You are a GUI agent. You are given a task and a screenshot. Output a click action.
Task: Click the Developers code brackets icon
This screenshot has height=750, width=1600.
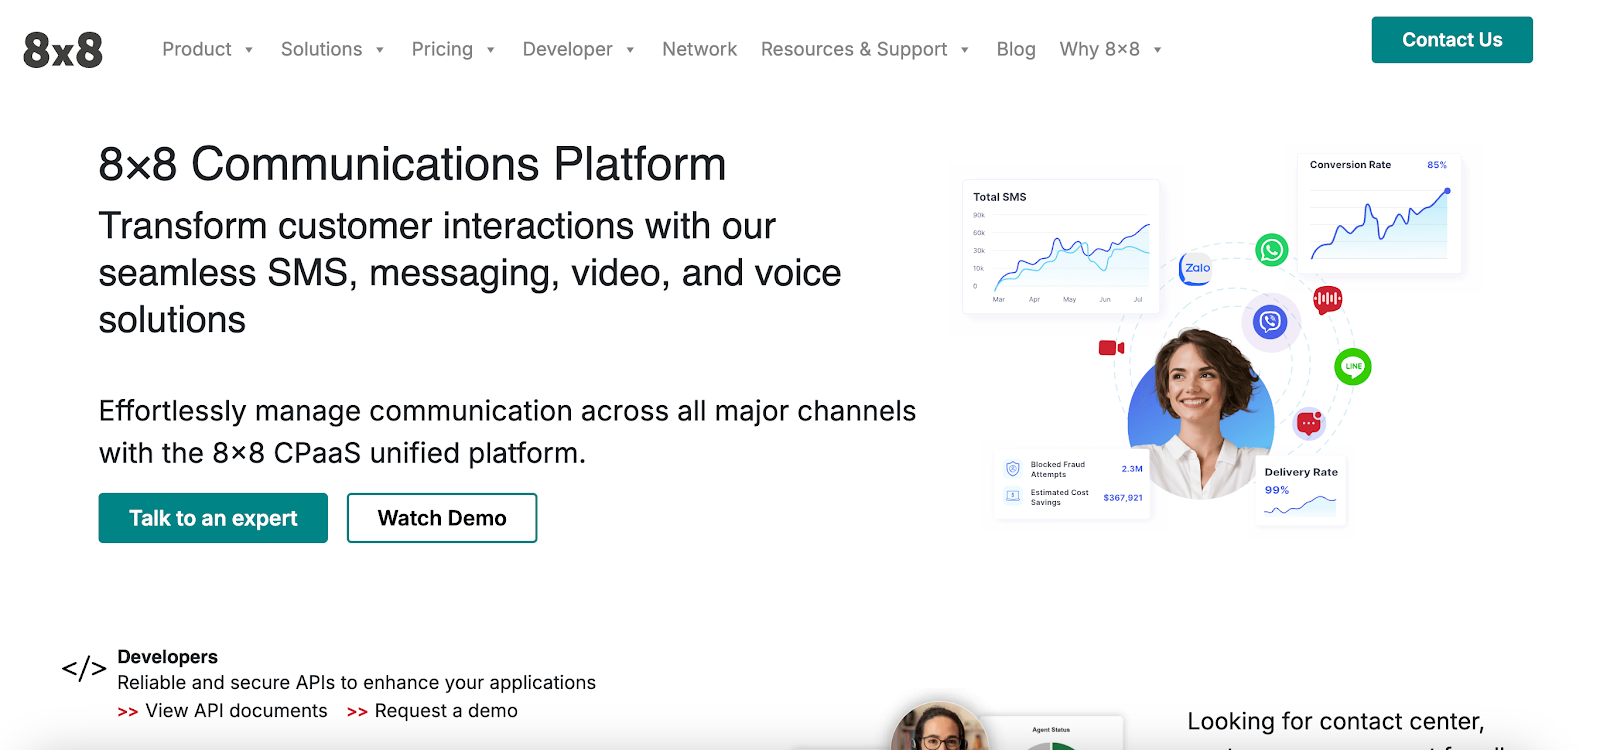coord(84,668)
